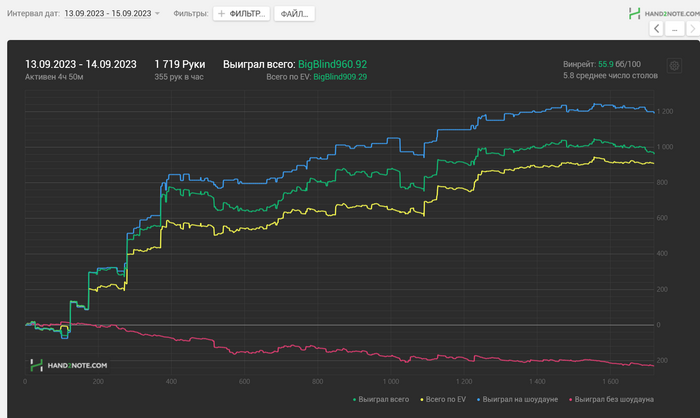The height and width of the screenshot is (418, 700).
Task: Click the small arrow next to date interval
Action: (157, 14)
